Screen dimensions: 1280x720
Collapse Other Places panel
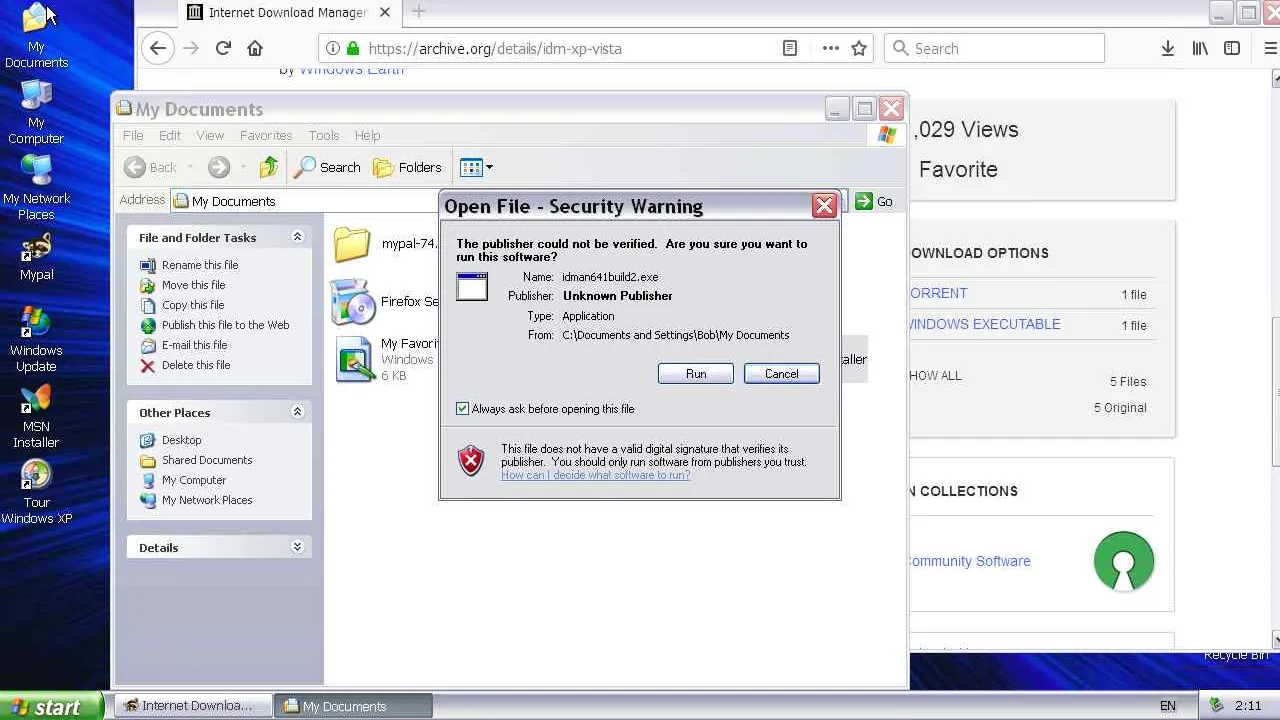point(297,412)
